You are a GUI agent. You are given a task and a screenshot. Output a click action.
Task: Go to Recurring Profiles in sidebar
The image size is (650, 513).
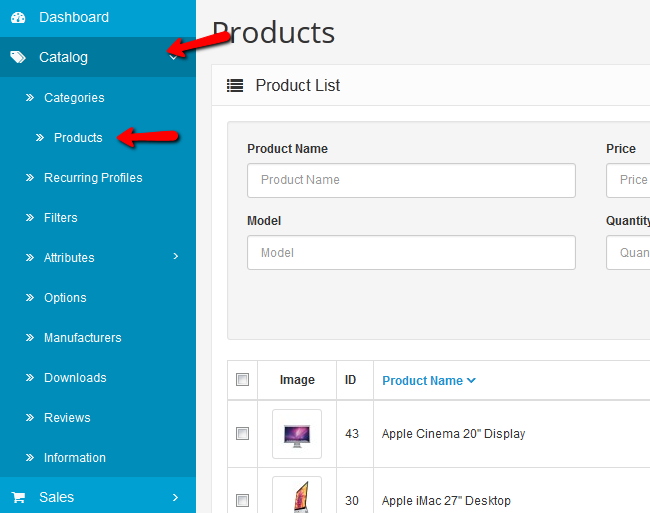(93, 178)
